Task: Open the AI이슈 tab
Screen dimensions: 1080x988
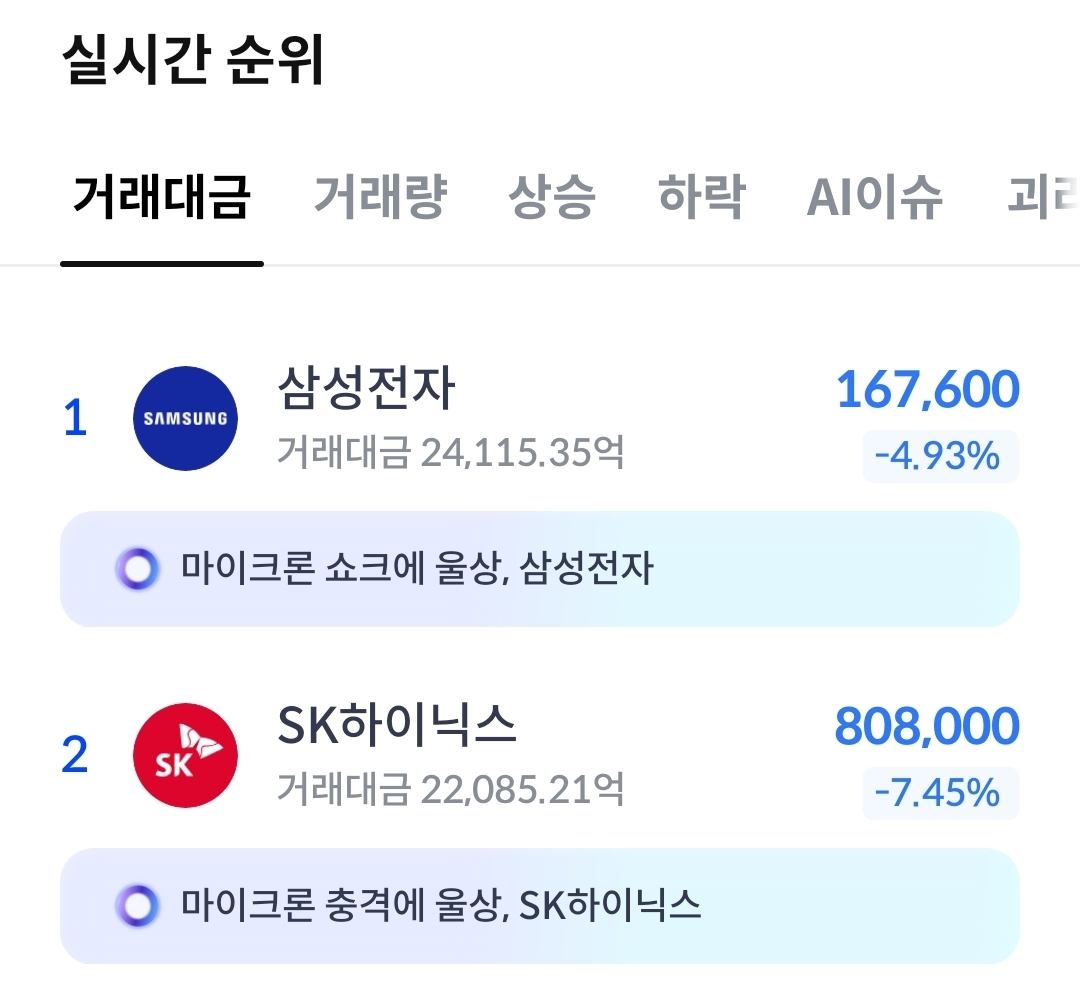Action: [874, 197]
